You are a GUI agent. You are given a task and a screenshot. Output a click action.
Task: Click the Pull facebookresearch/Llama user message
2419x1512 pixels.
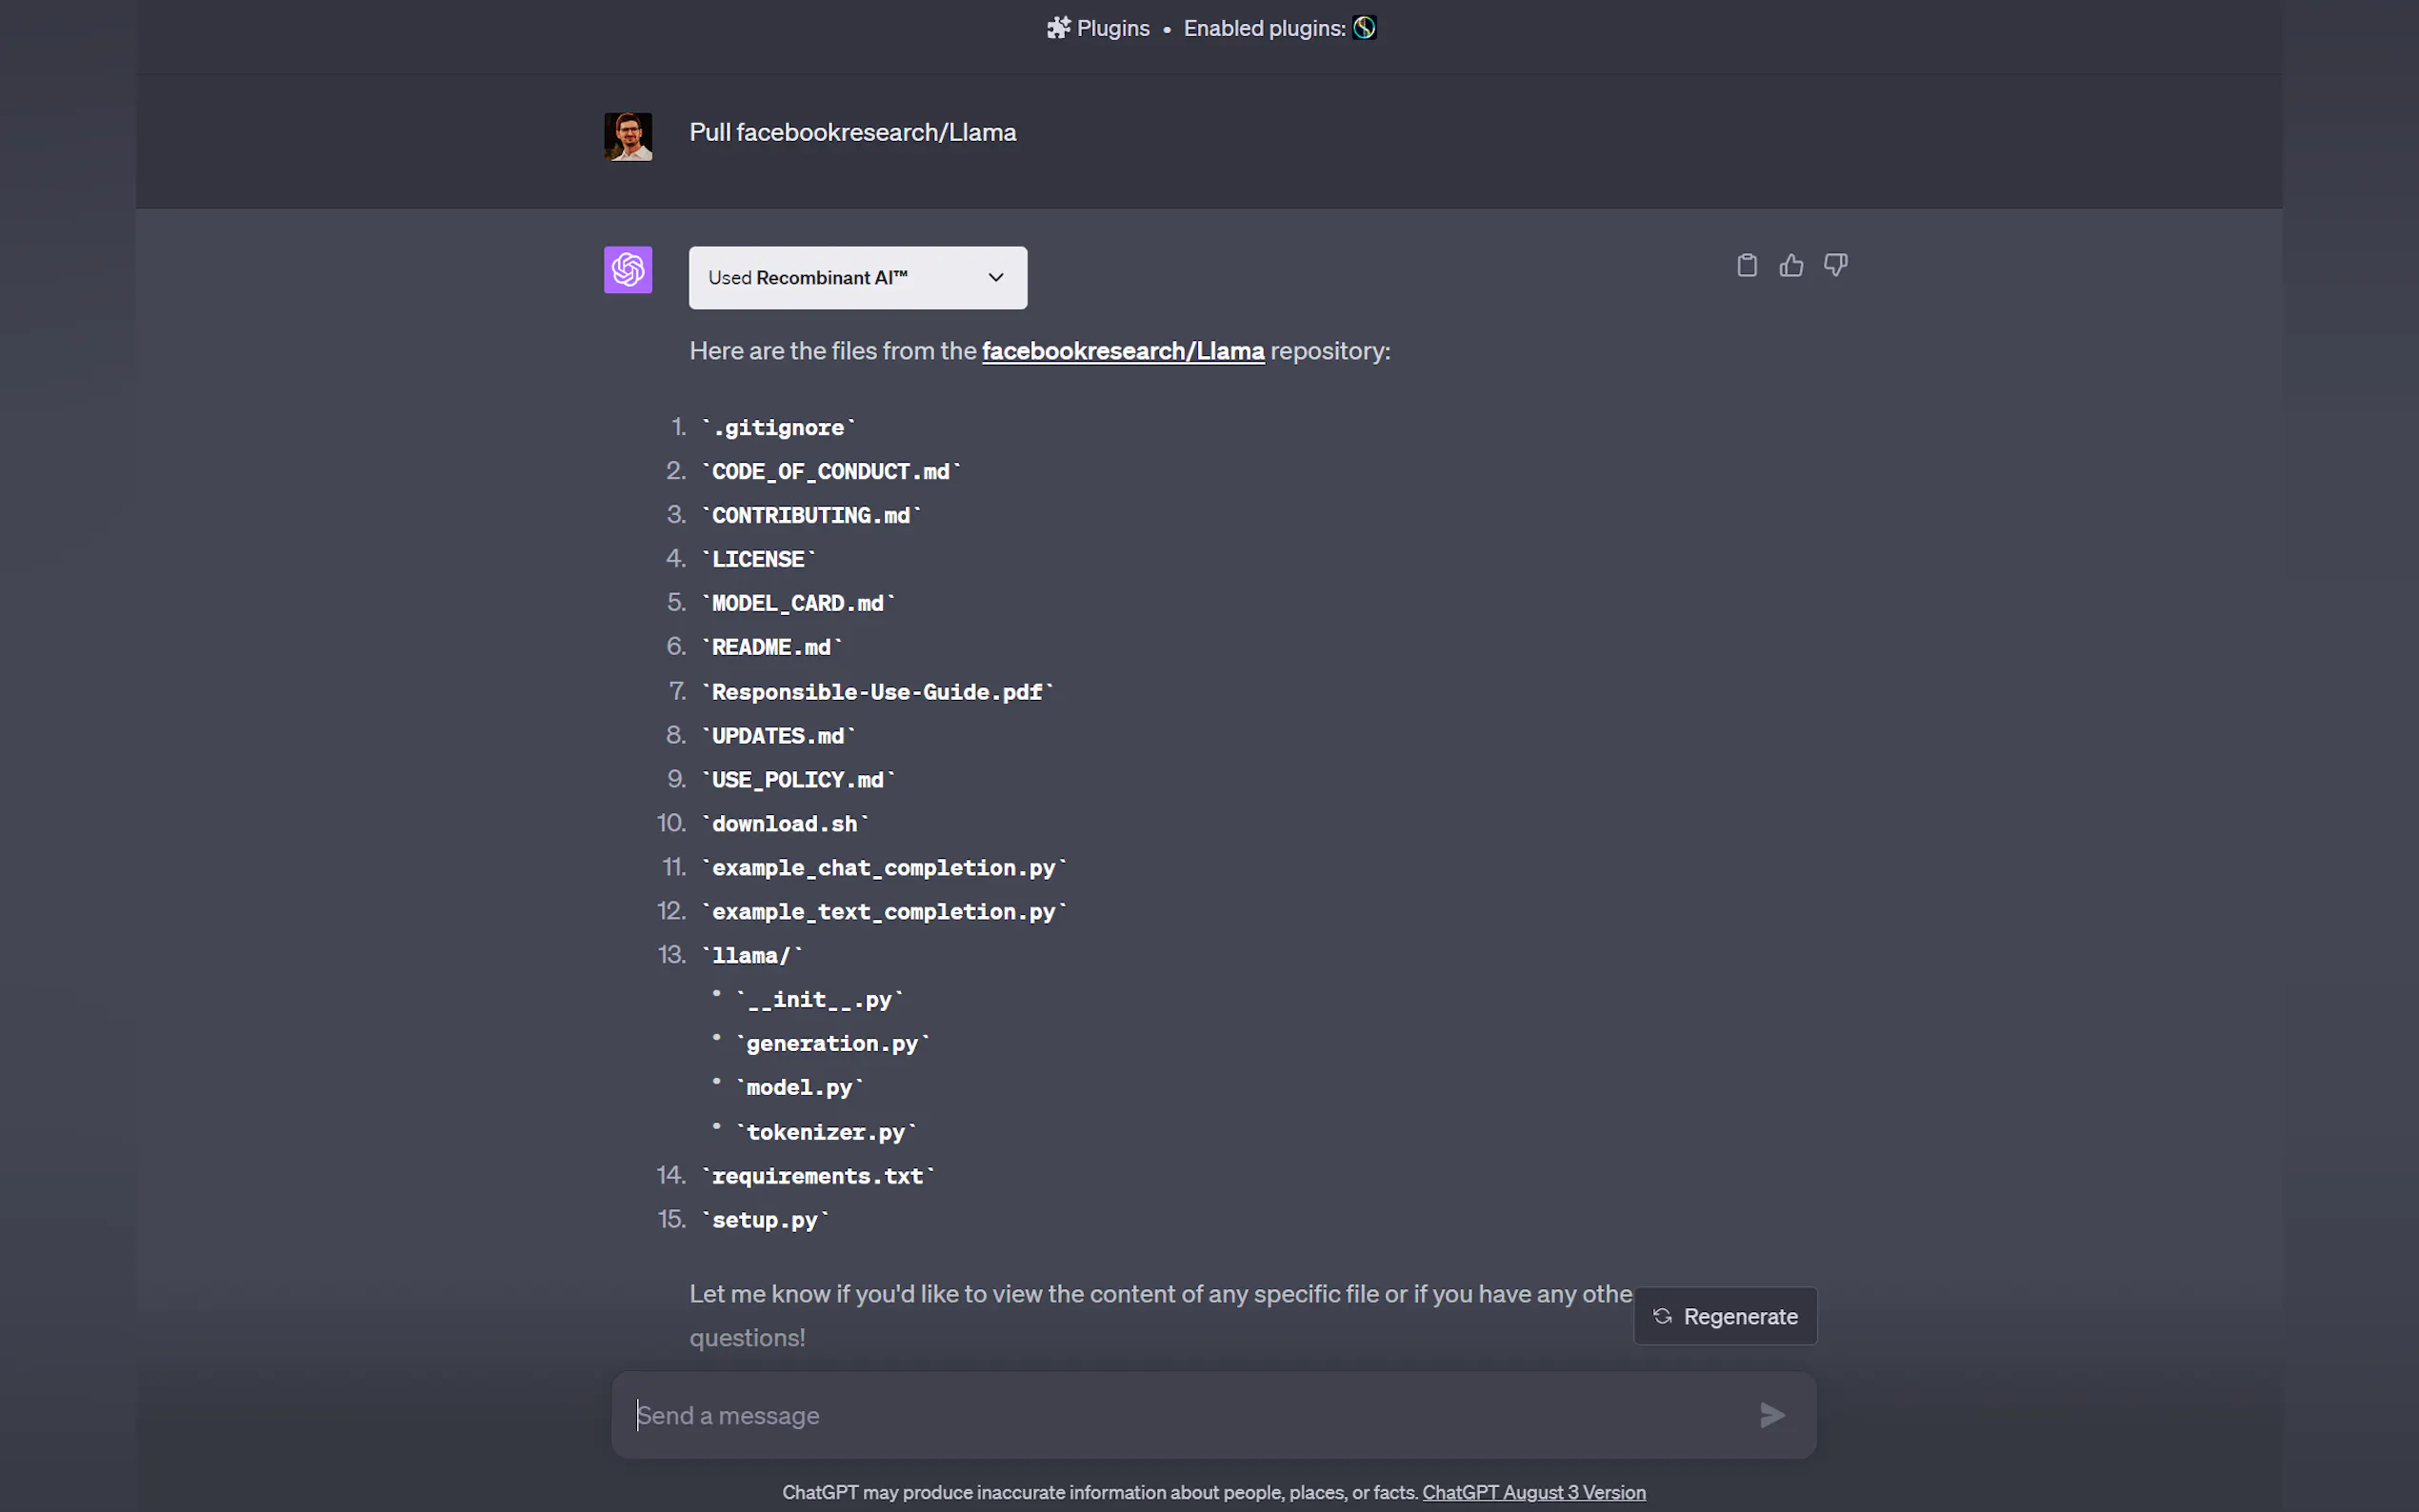point(853,132)
